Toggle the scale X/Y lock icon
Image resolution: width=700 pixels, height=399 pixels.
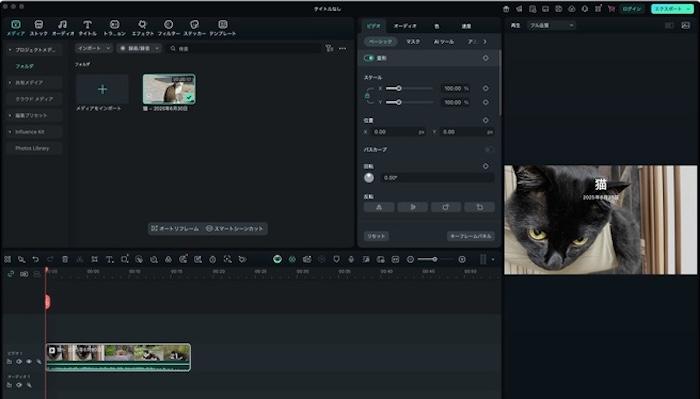[x=367, y=96]
